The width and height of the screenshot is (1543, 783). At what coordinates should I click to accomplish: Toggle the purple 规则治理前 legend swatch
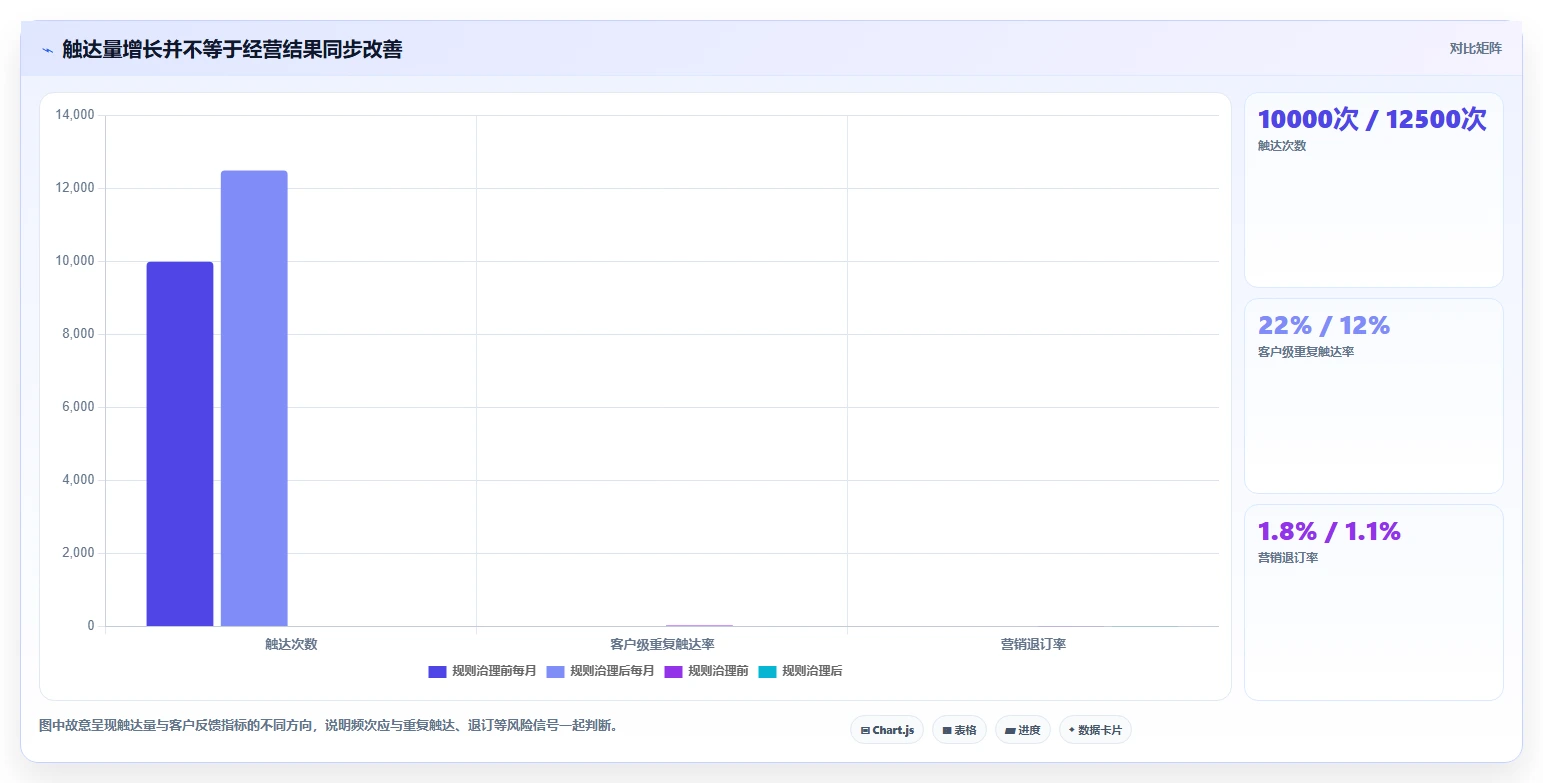tap(673, 671)
